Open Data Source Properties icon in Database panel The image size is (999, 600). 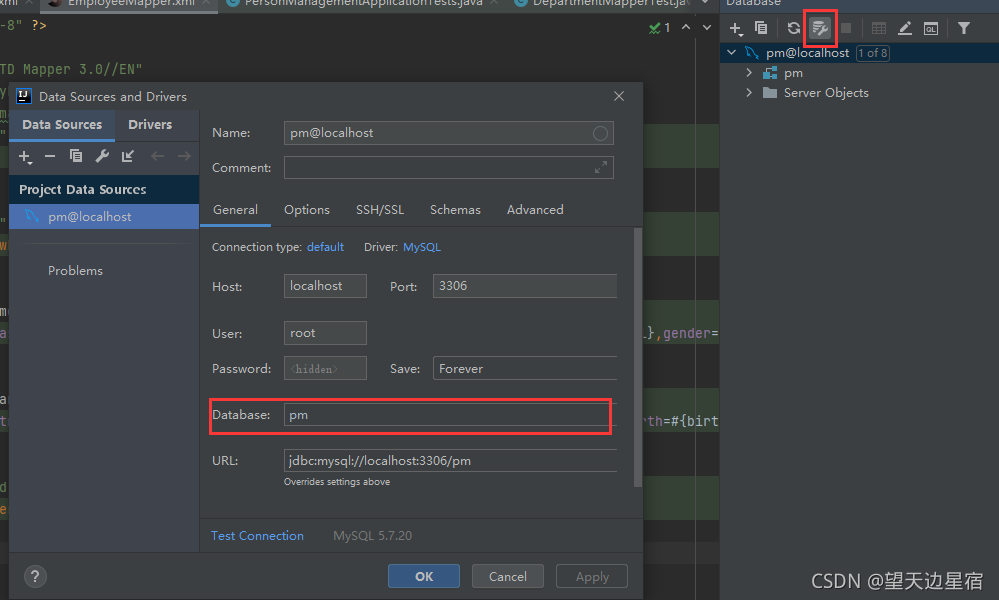(820, 28)
